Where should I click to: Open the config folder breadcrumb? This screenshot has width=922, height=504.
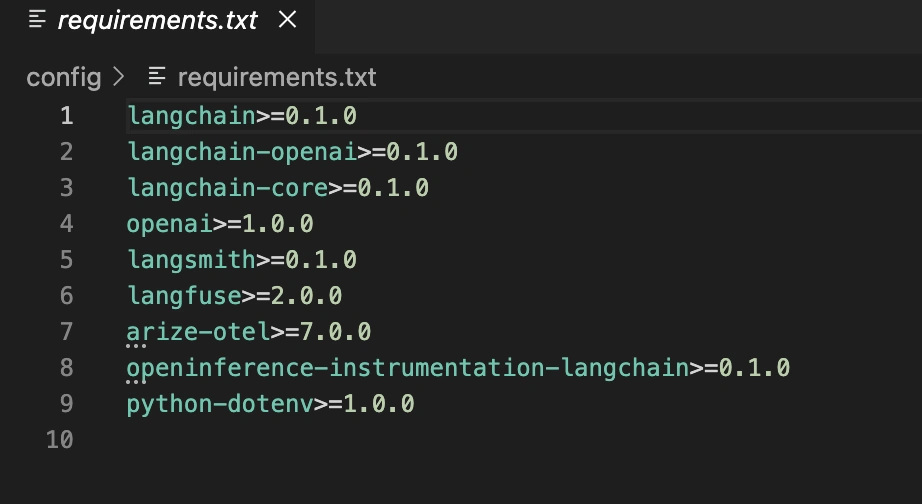pyautogui.click(x=64, y=77)
